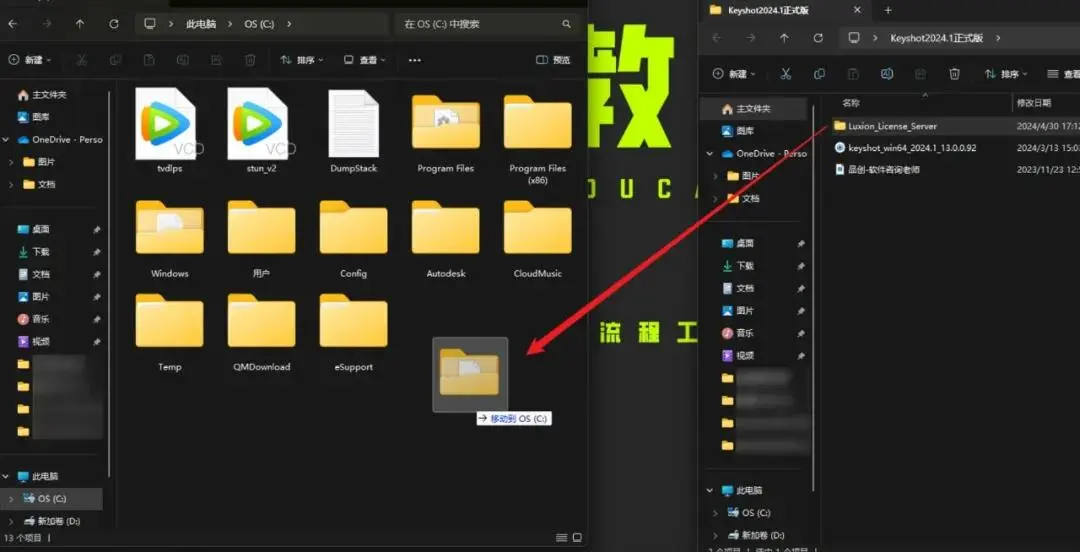The width and height of the screenshot is (1080, 552).
Task: Expand the 新加卷 (D:) tree node in left sidebar
Action: click(x=10, y=521)
